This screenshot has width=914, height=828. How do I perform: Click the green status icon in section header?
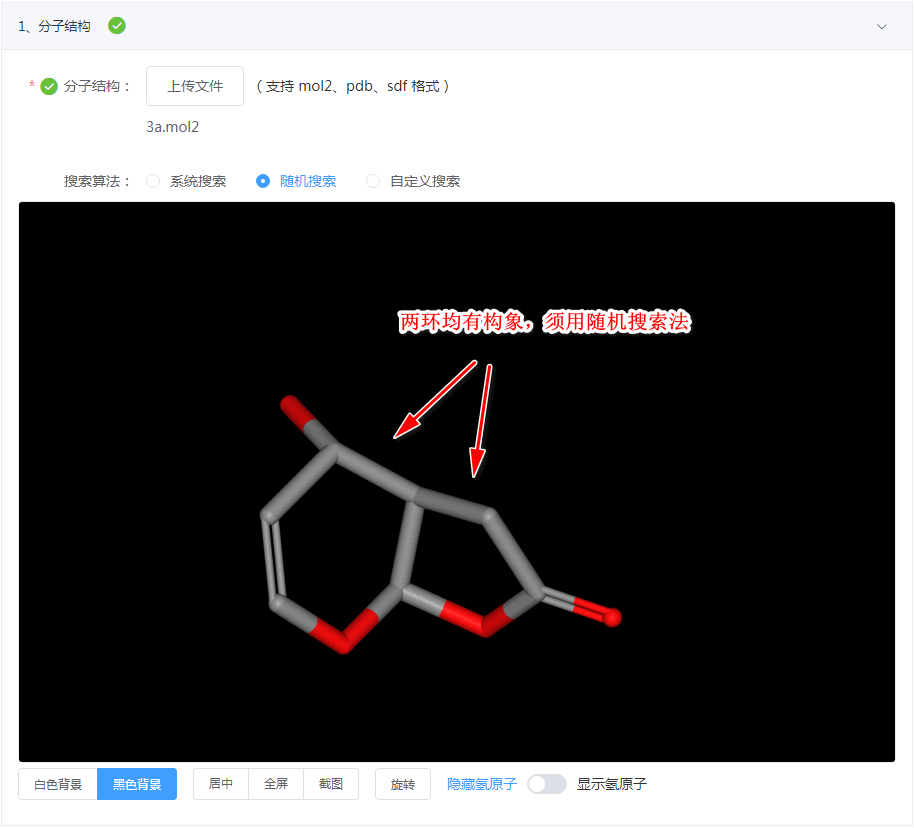116,26
